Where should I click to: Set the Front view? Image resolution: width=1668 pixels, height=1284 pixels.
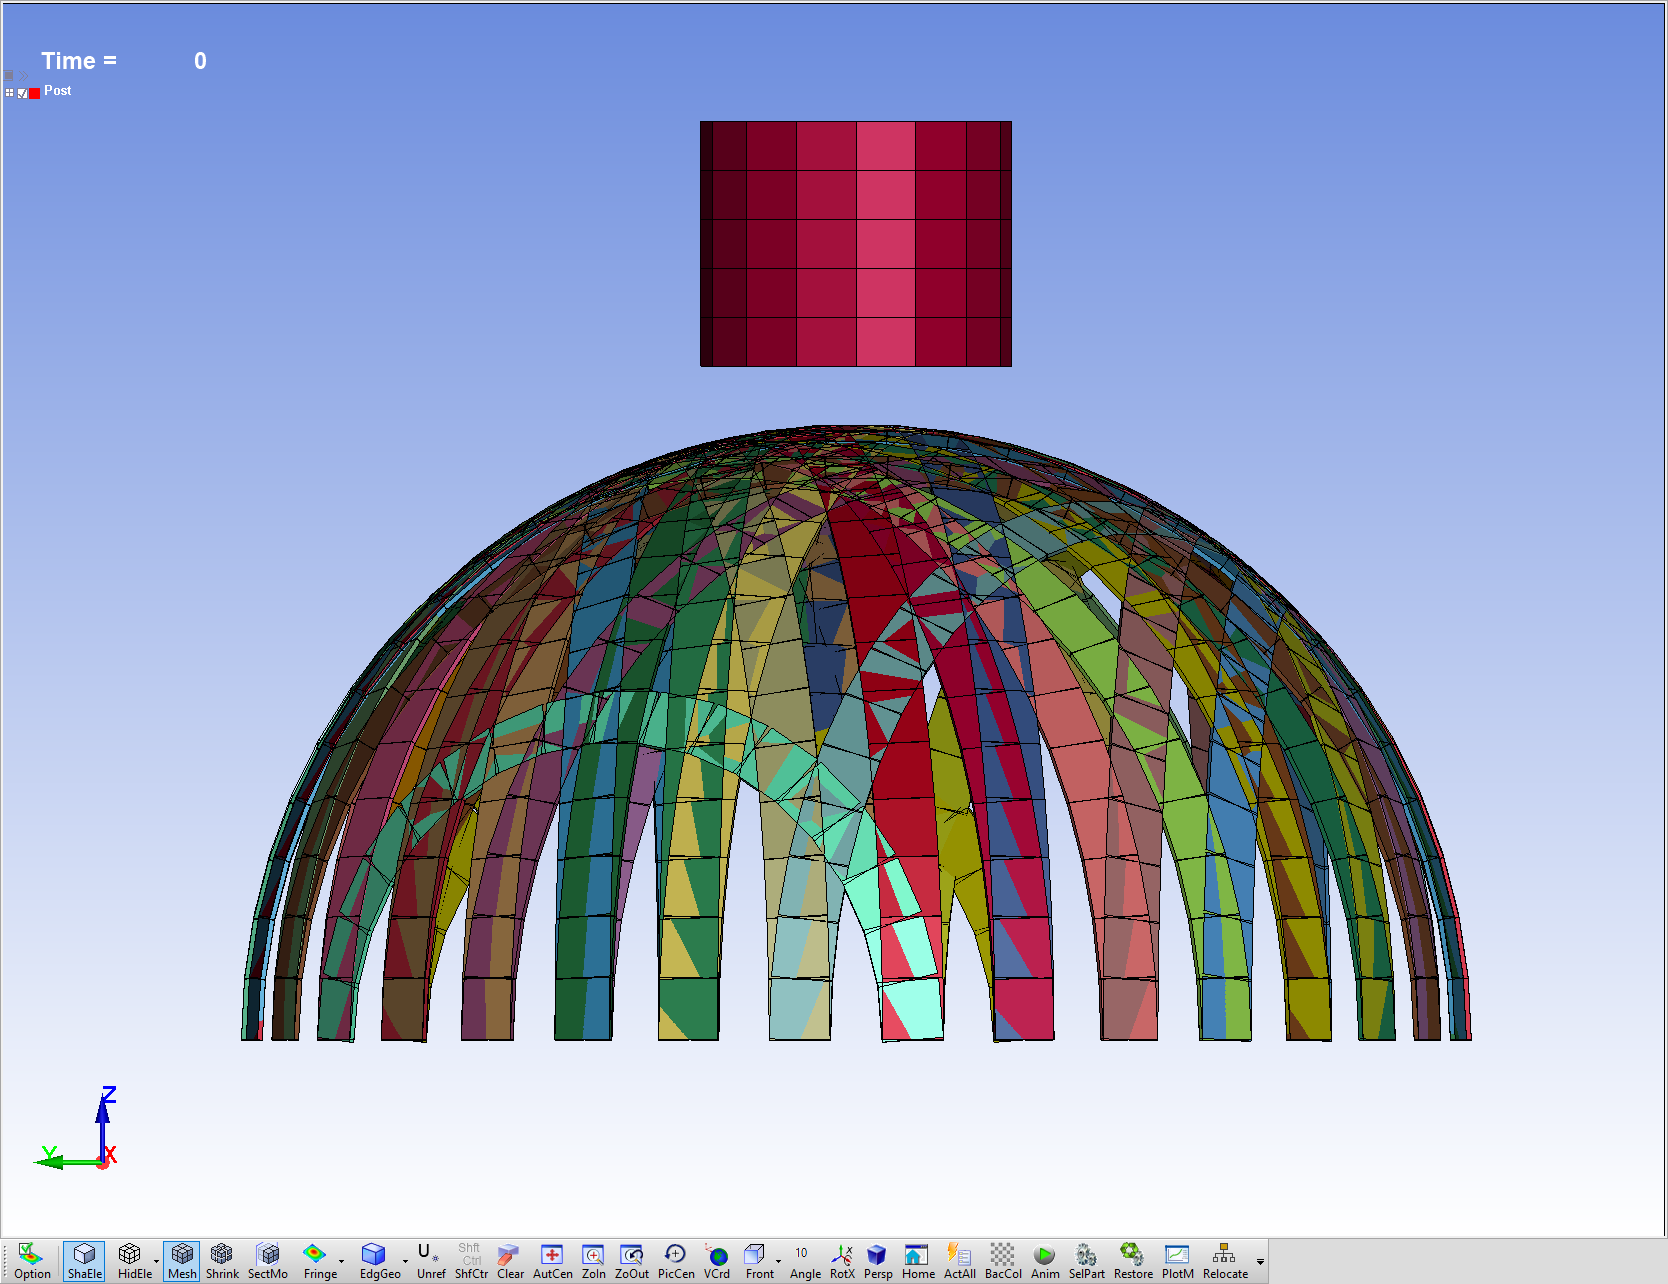(x=758, y=1261)
